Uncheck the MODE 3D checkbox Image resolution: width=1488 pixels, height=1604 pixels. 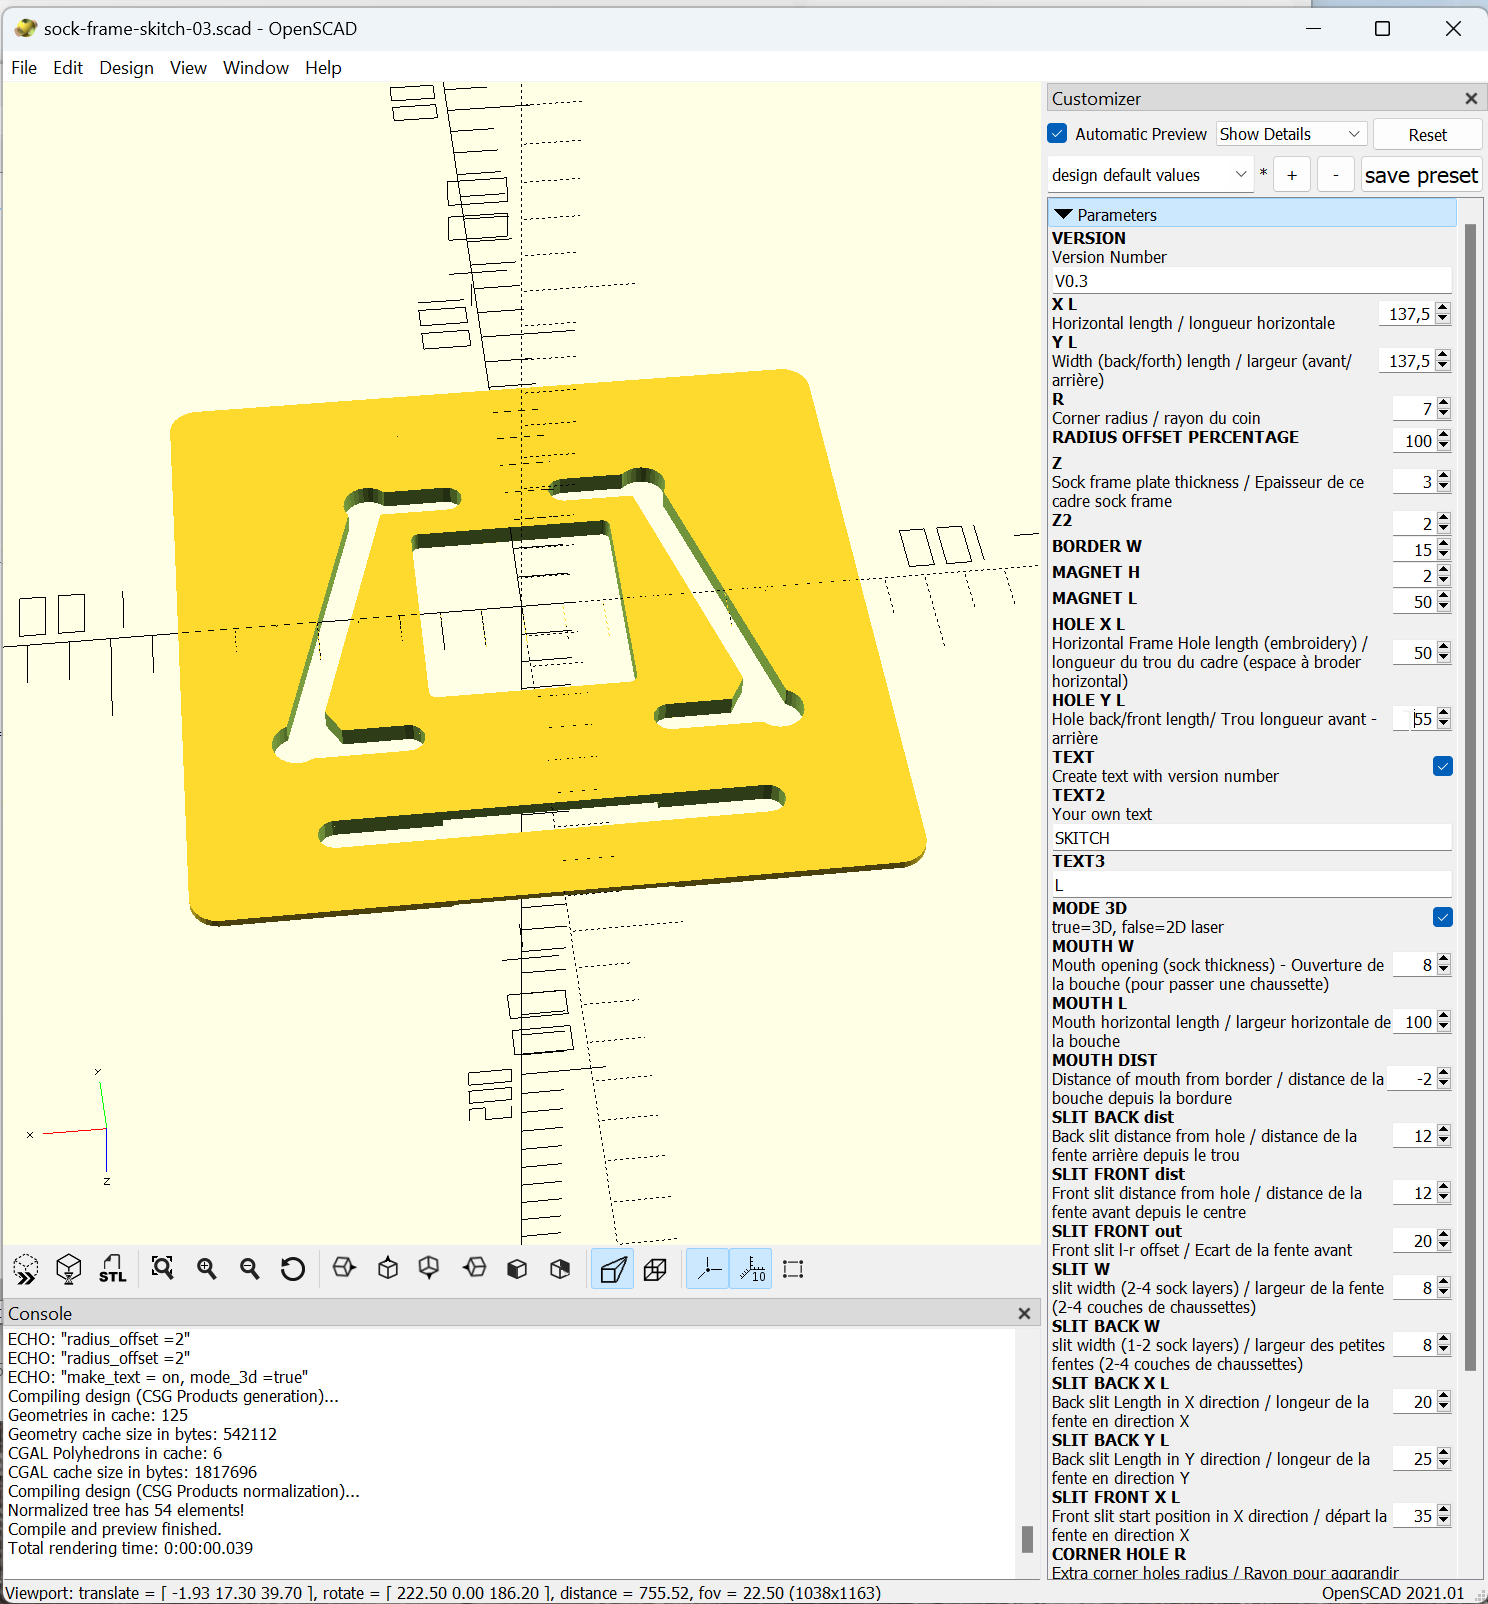click(1443, 917)
